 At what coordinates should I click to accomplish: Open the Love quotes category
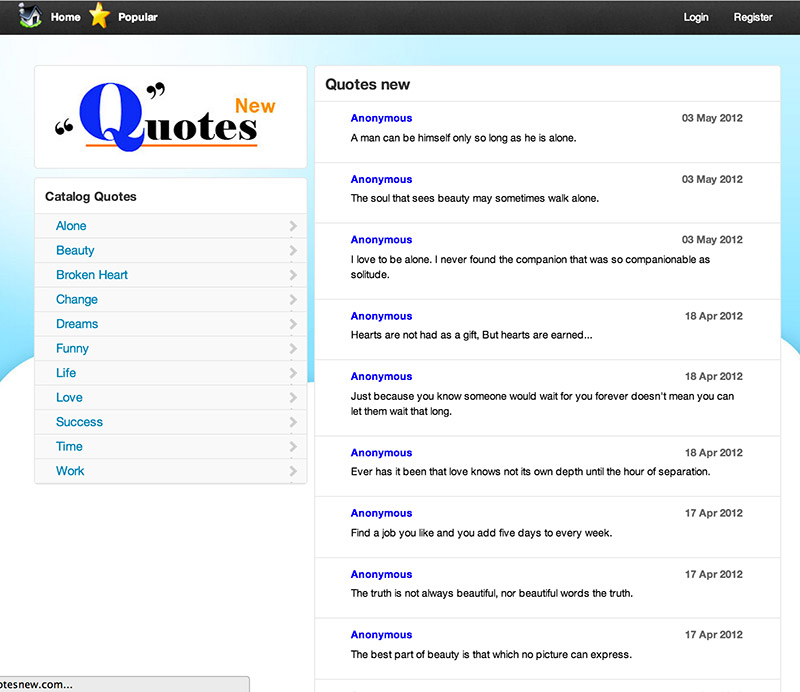pyautogui.click(x=69, y=398)
